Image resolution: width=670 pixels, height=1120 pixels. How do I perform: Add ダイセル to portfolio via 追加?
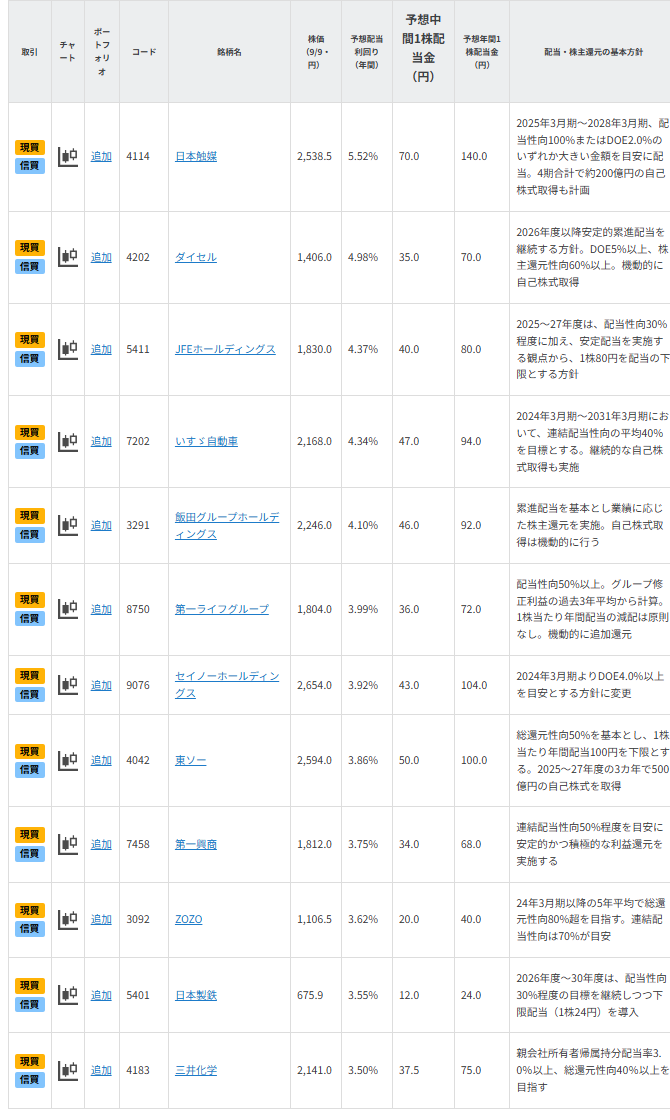(x=101, y=257)
